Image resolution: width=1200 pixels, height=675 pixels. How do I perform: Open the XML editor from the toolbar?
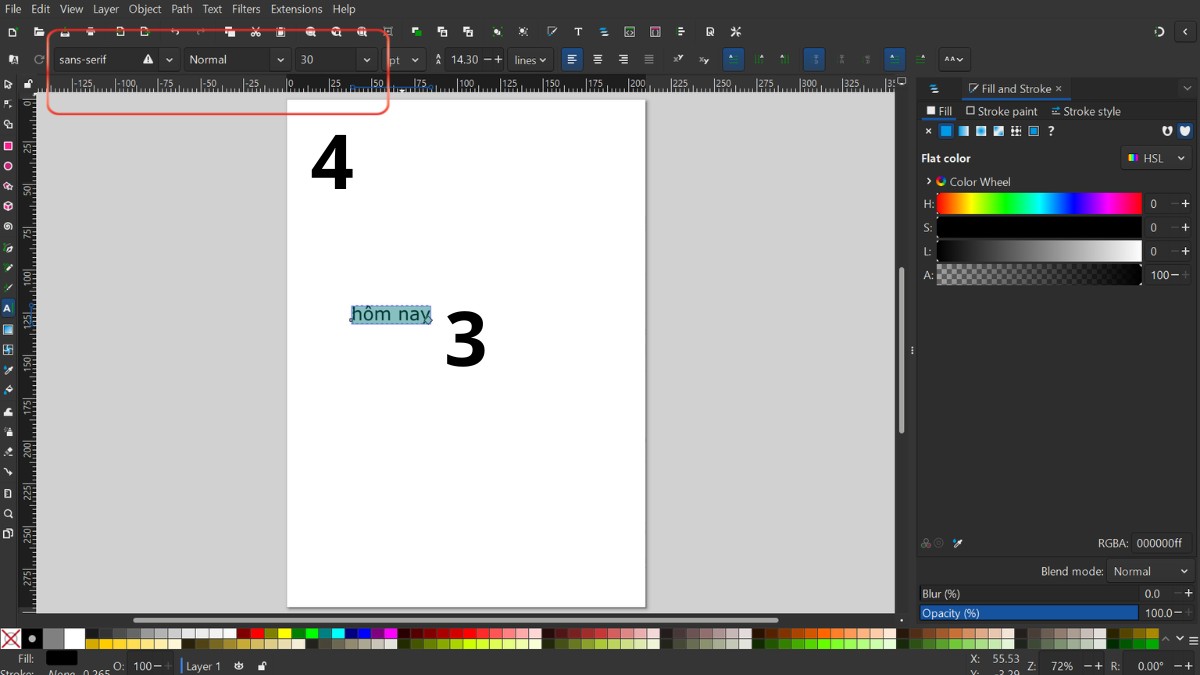pos(629,31)
